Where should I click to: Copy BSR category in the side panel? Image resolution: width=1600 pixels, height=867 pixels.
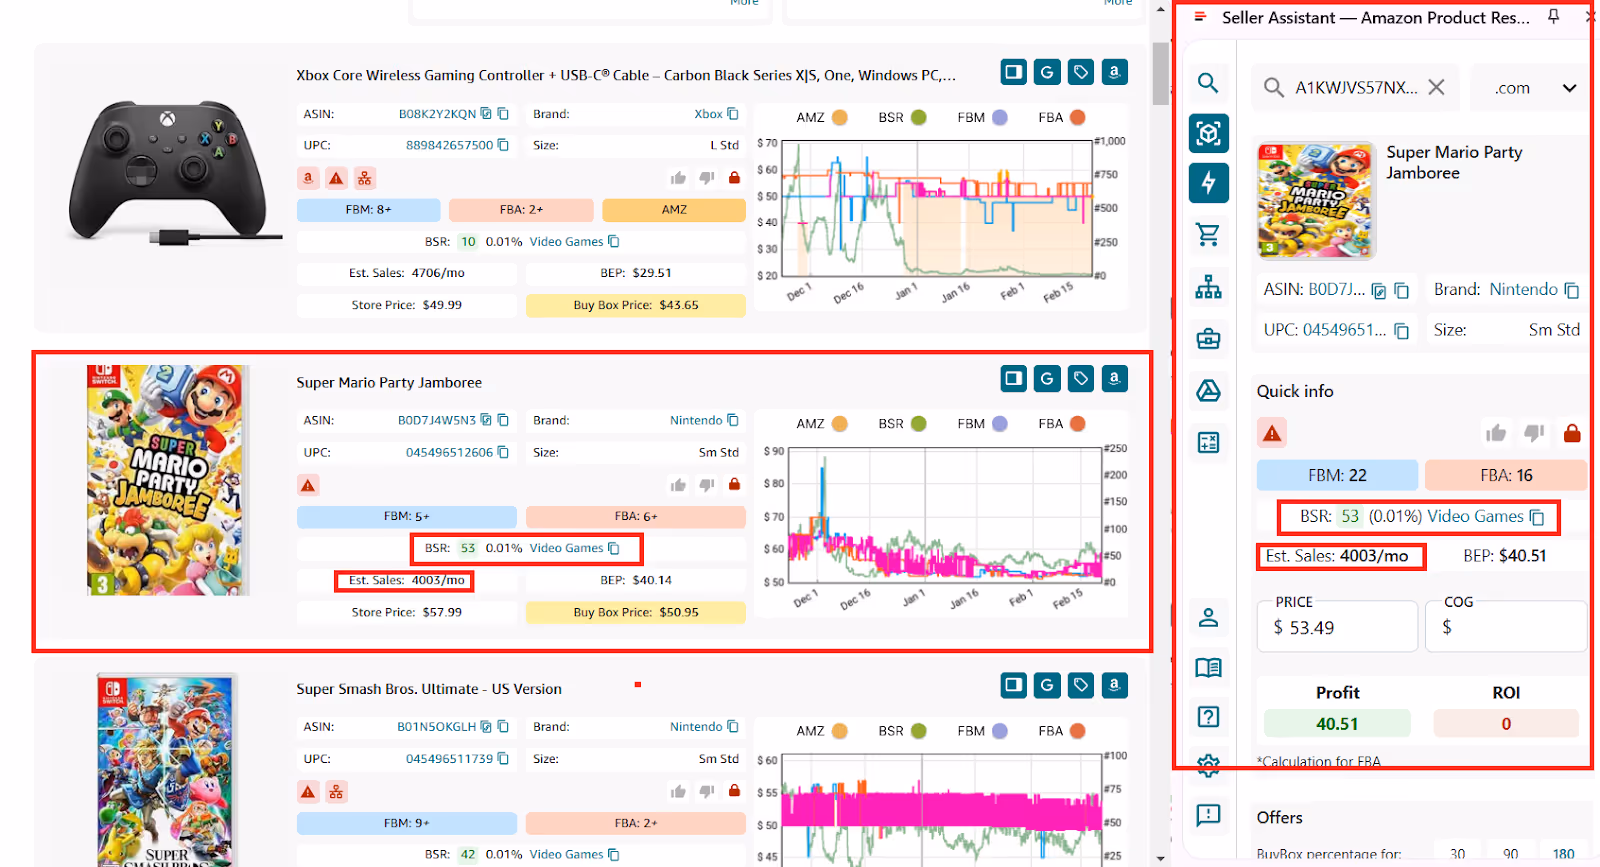[1537, 517]
